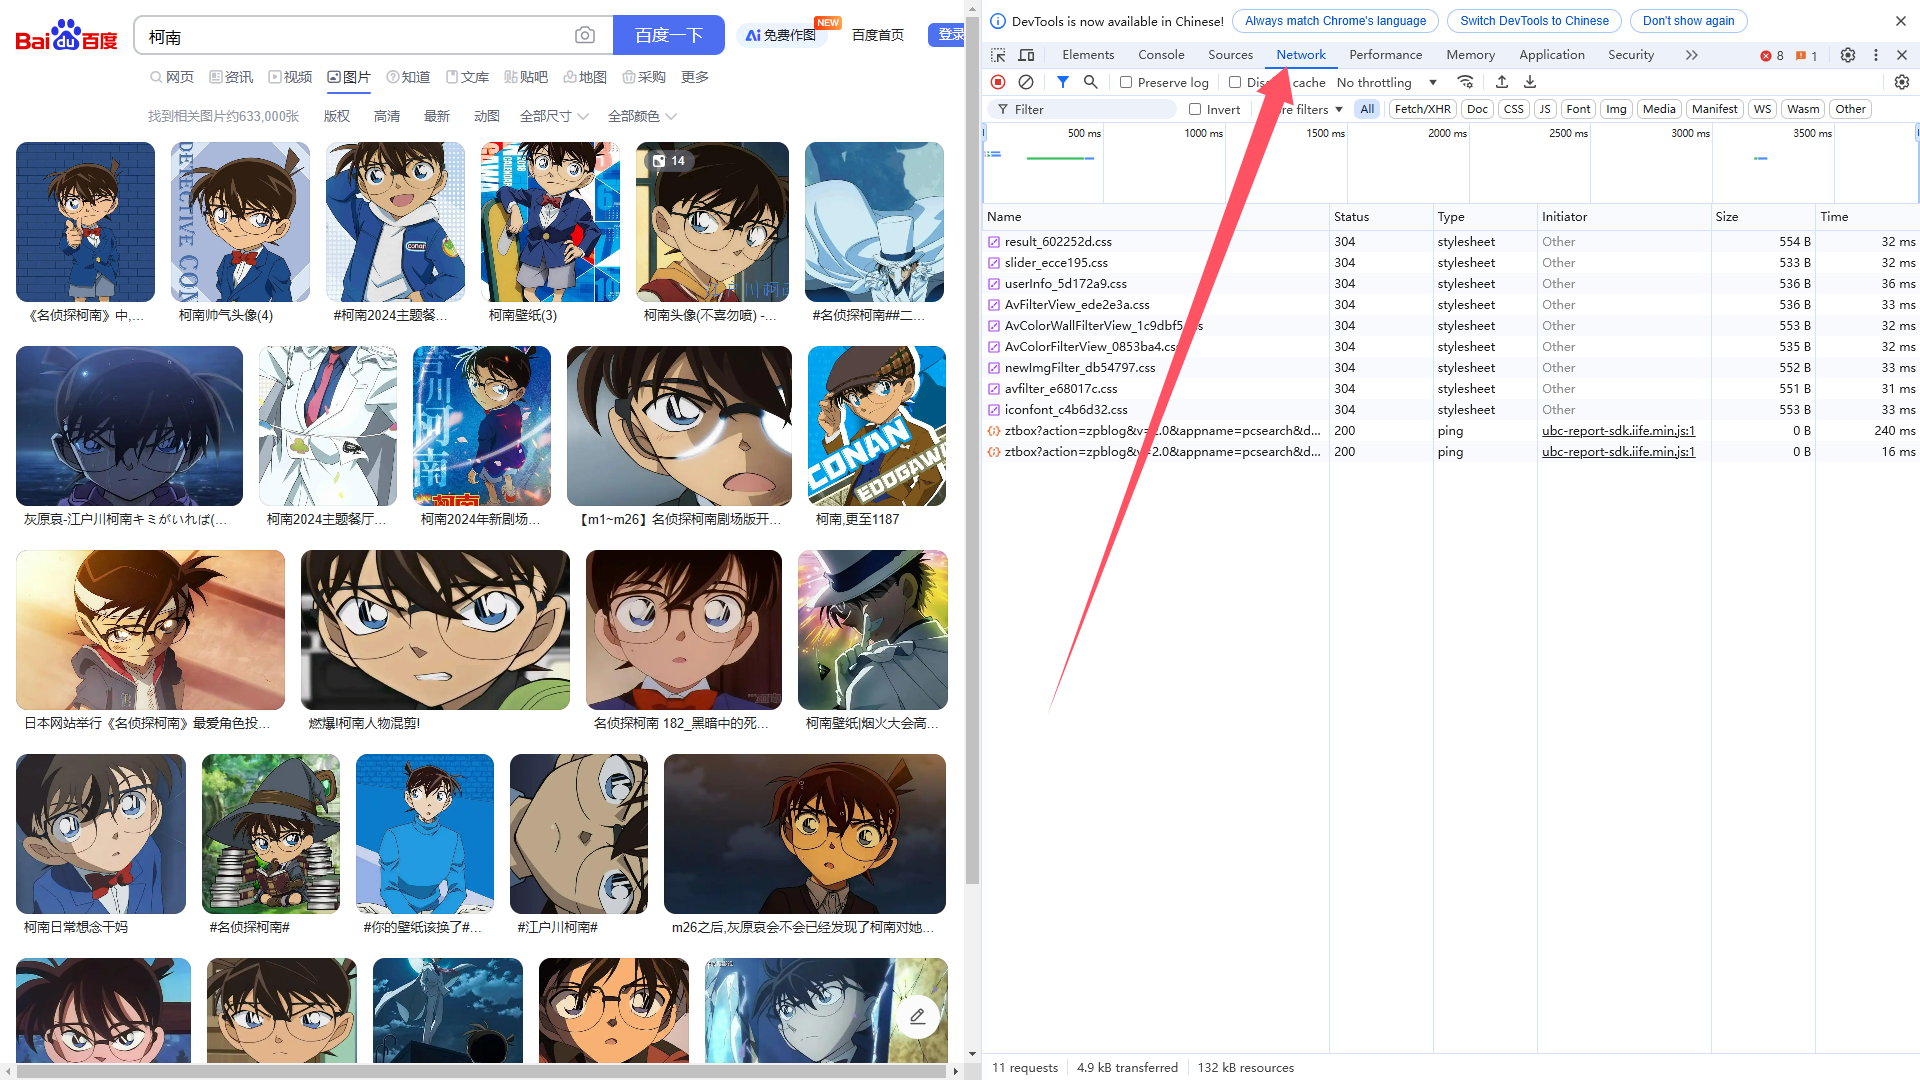Click the stylesheet icon for result_602252d.css

pyautogui.click(x=994, y=242)
